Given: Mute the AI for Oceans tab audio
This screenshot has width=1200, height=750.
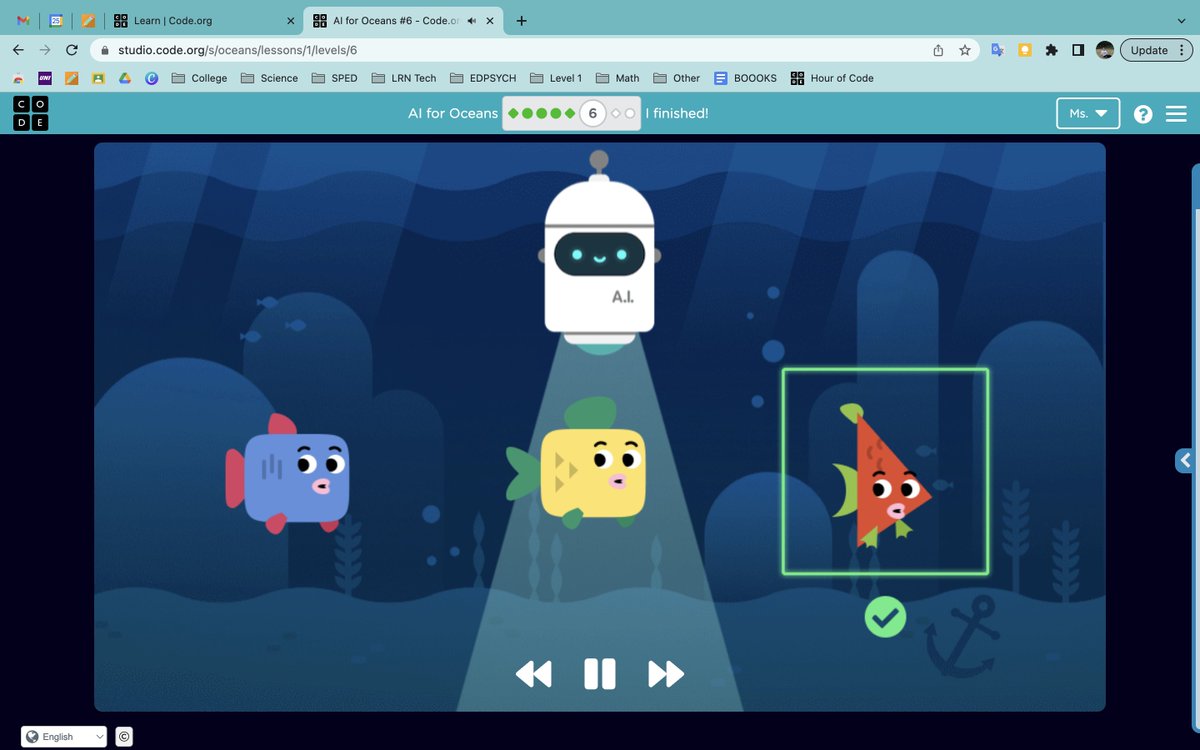Looking at the screenshot, I should coord(470,20).
